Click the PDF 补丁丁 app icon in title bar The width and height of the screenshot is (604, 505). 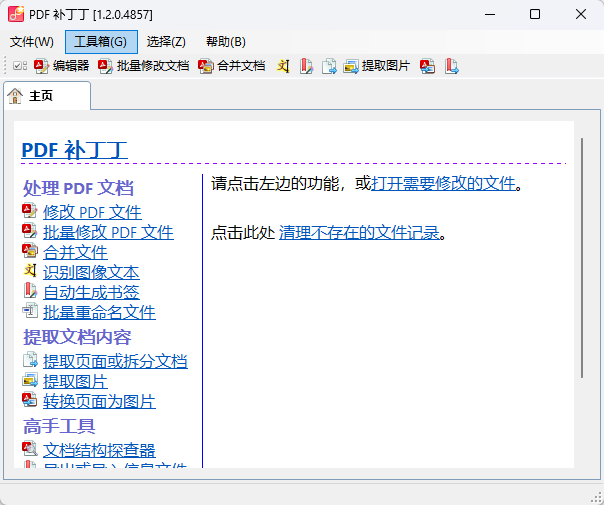coord(16,14)
